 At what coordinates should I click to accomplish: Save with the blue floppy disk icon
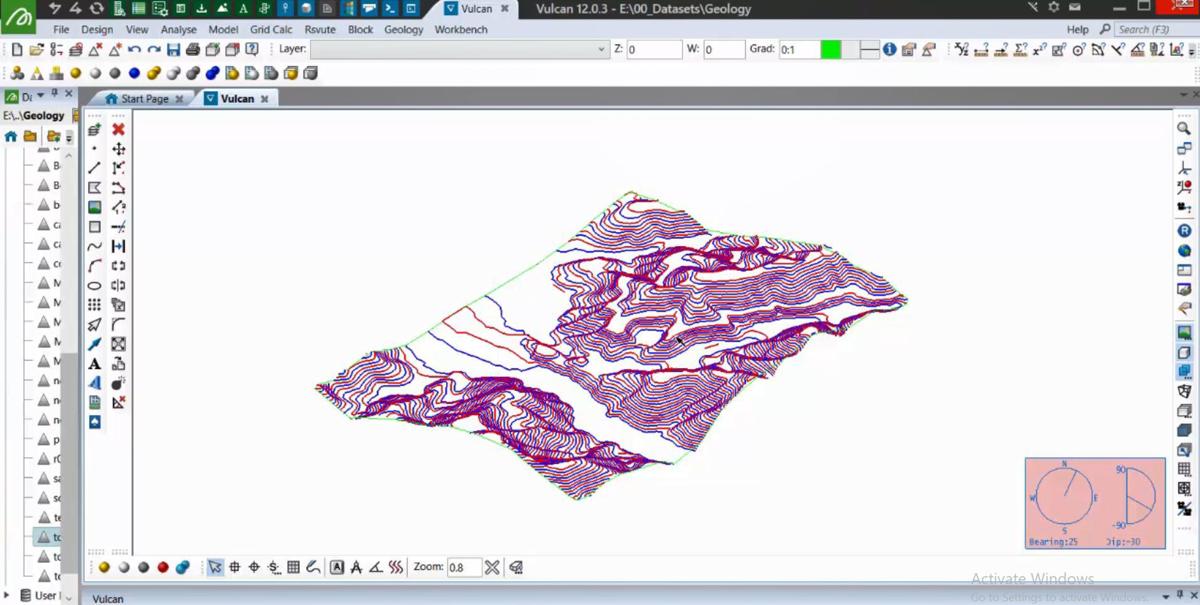(x=173, y=49)
